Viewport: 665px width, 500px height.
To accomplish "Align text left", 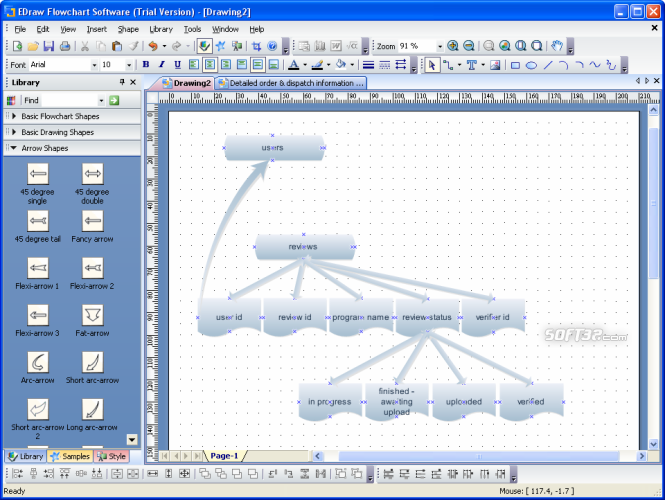I will tap(194, 65).
